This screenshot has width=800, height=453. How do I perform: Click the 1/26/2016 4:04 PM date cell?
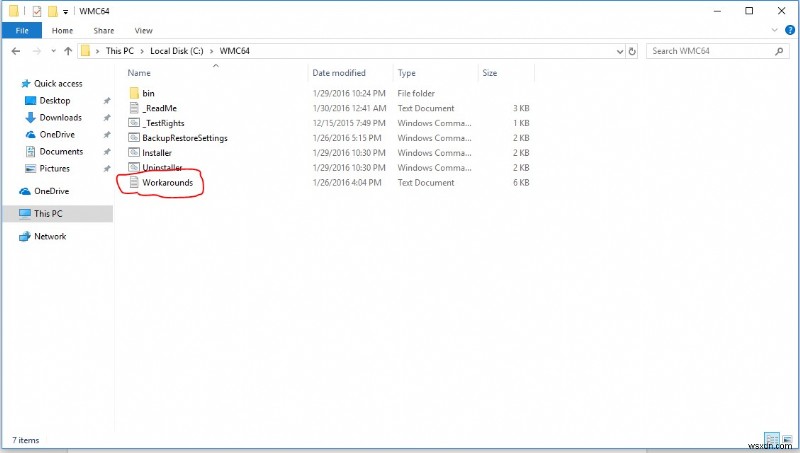pos(346,182)
